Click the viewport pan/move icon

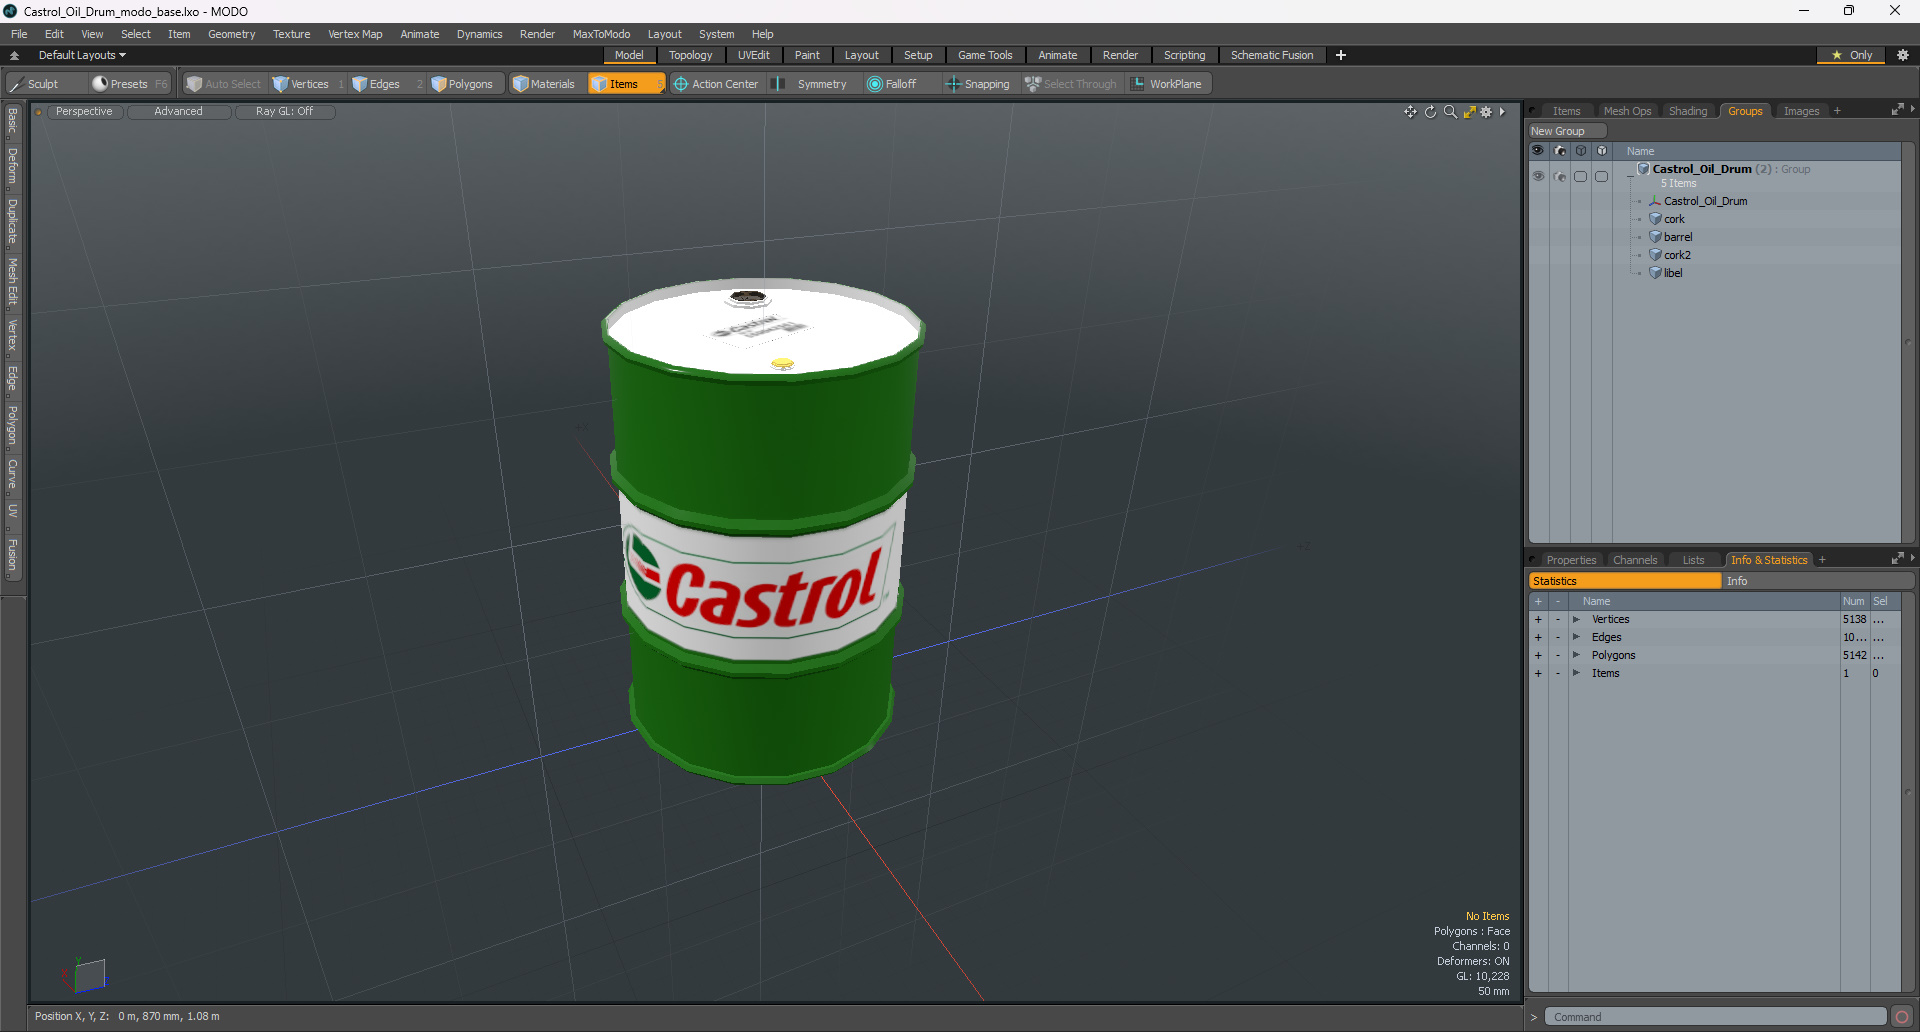tap(1410, 112)
